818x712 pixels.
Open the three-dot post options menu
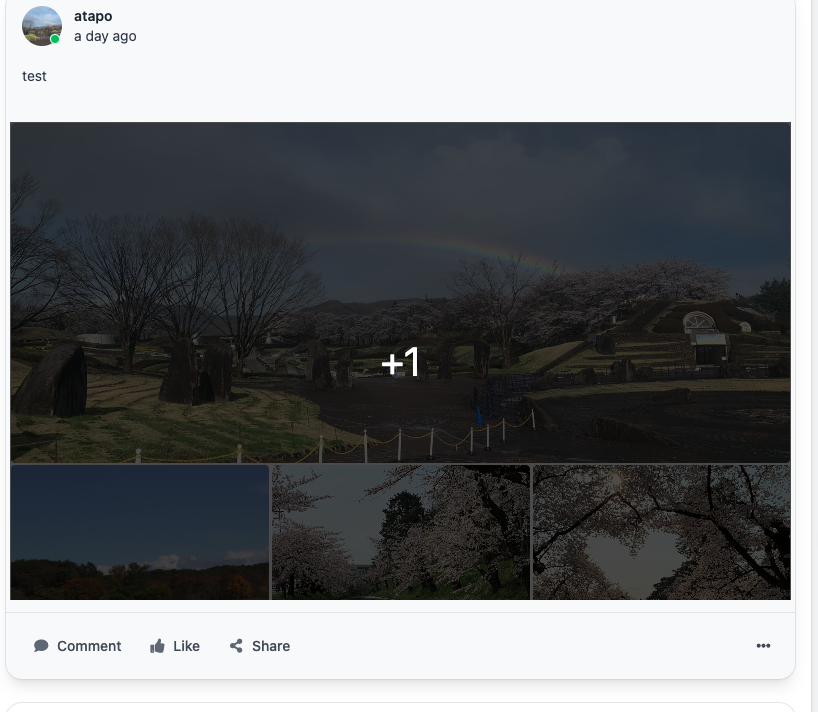coord(763,646)
